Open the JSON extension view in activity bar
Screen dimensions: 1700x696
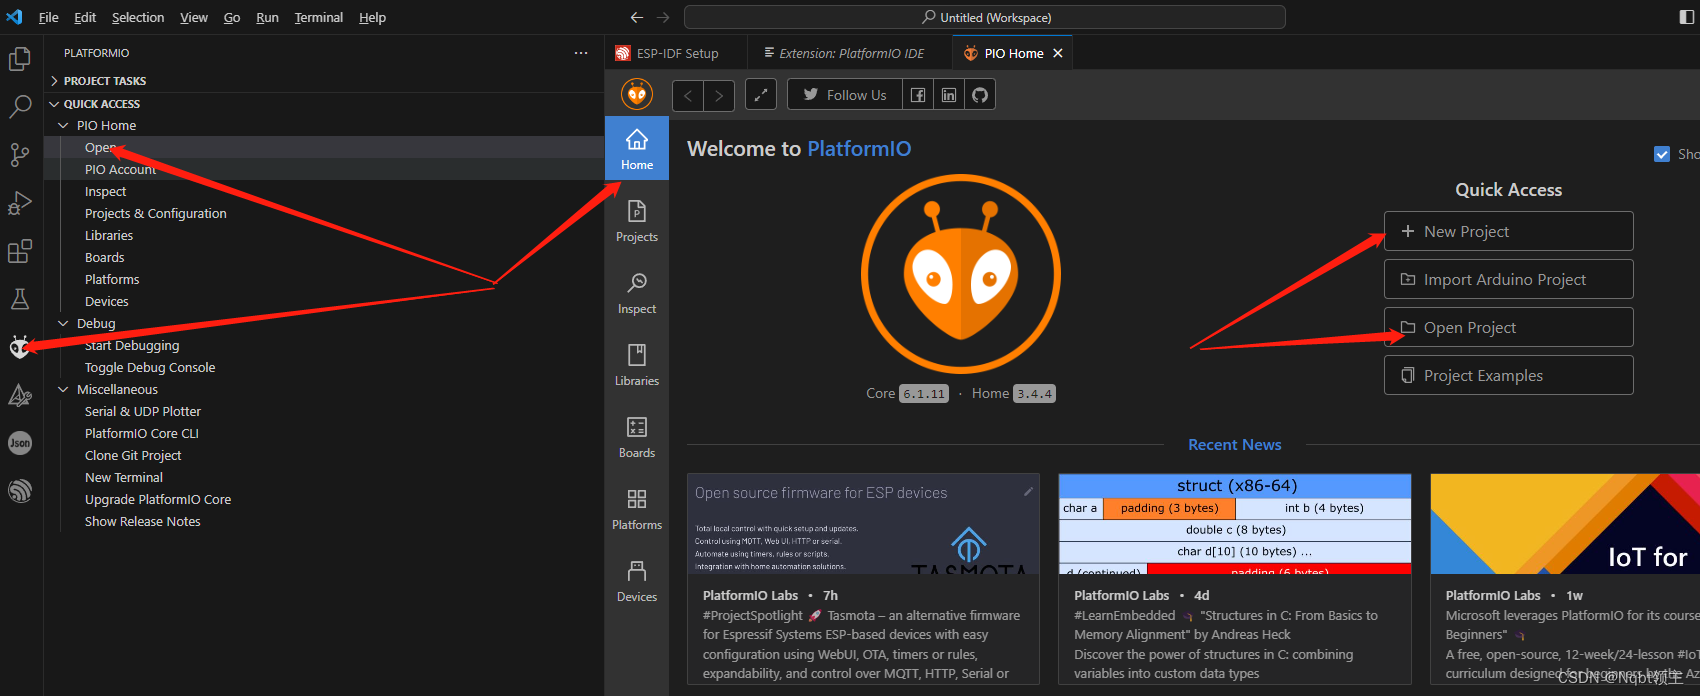coord(20,443)
